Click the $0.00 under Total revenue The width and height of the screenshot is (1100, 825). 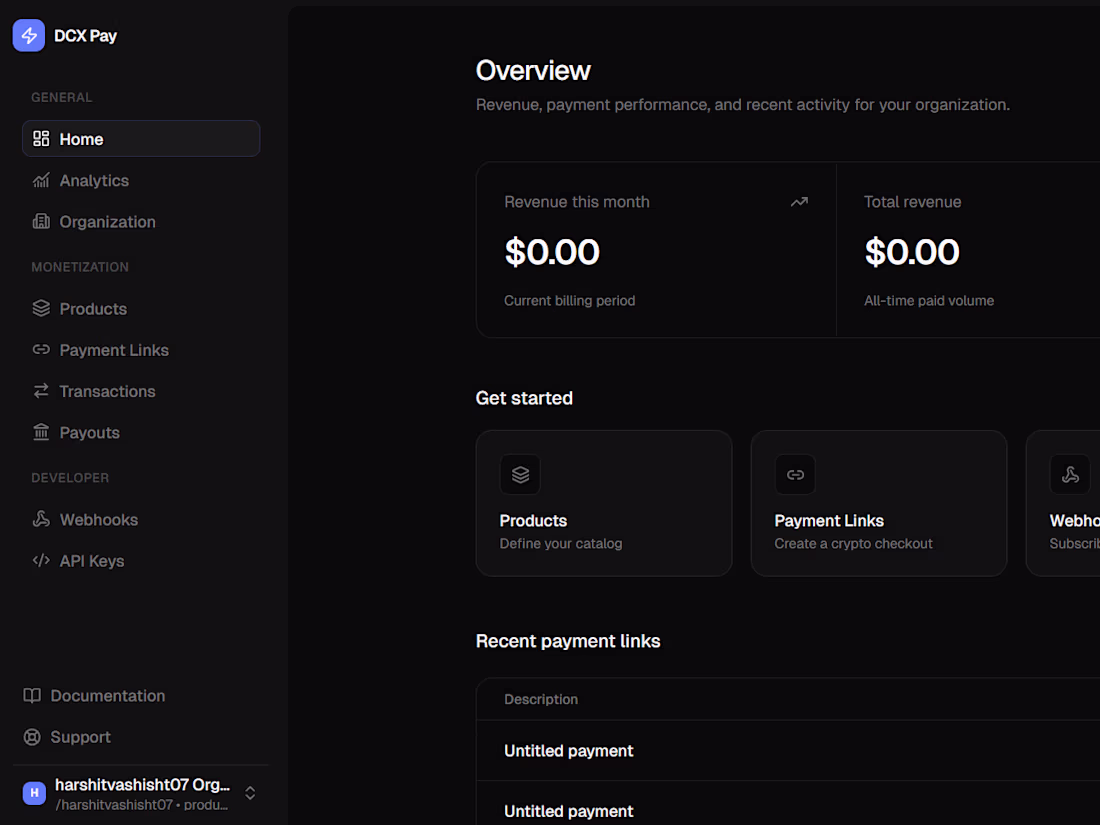(912, 251)
